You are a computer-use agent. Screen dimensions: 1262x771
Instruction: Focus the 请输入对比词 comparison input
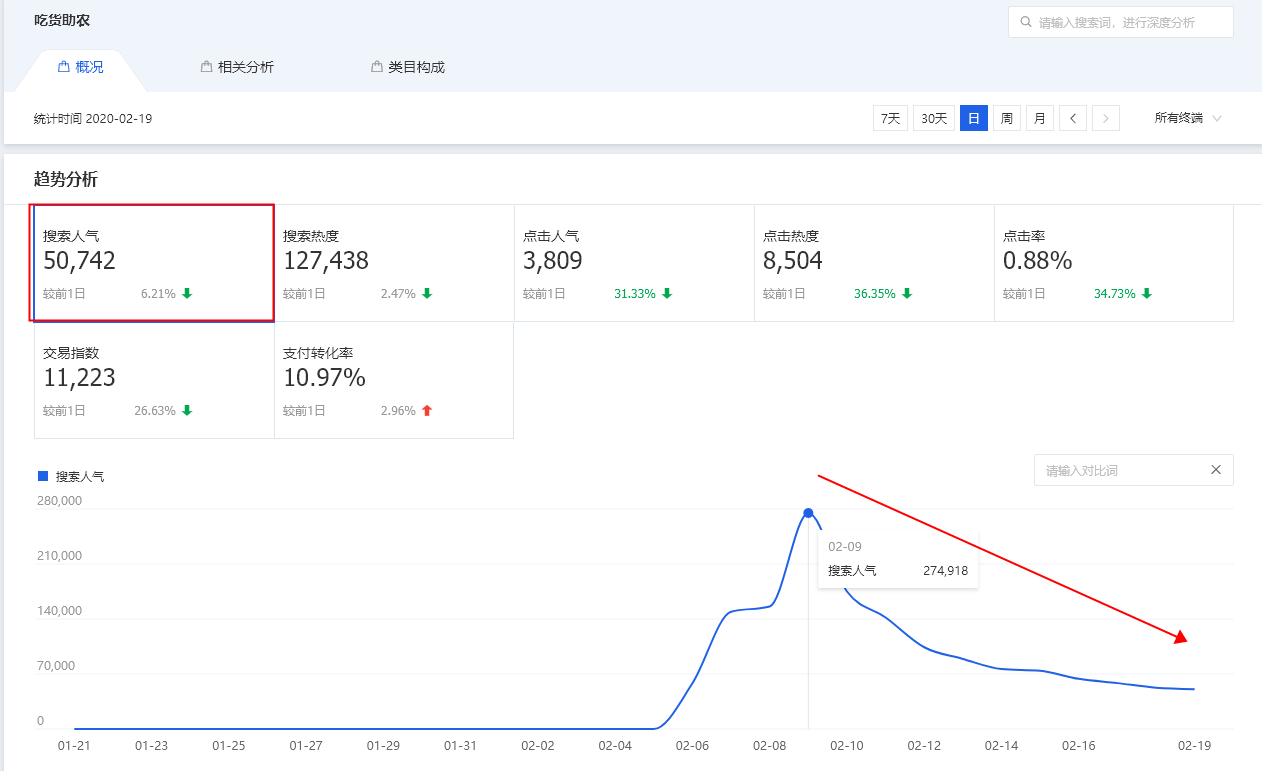(1120, 470)
